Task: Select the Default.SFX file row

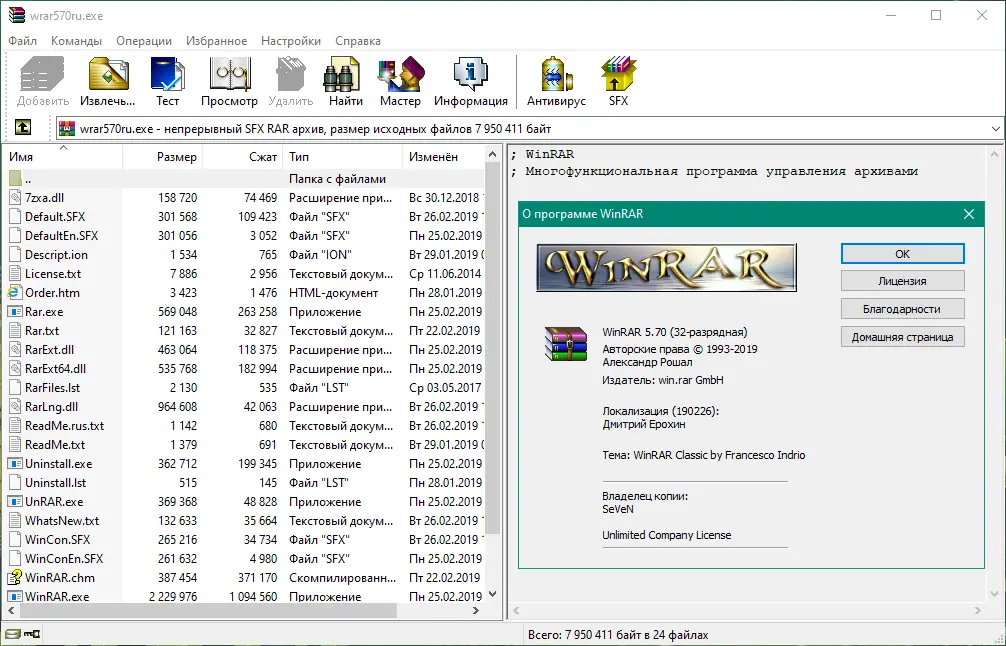Action: (246, 217)
